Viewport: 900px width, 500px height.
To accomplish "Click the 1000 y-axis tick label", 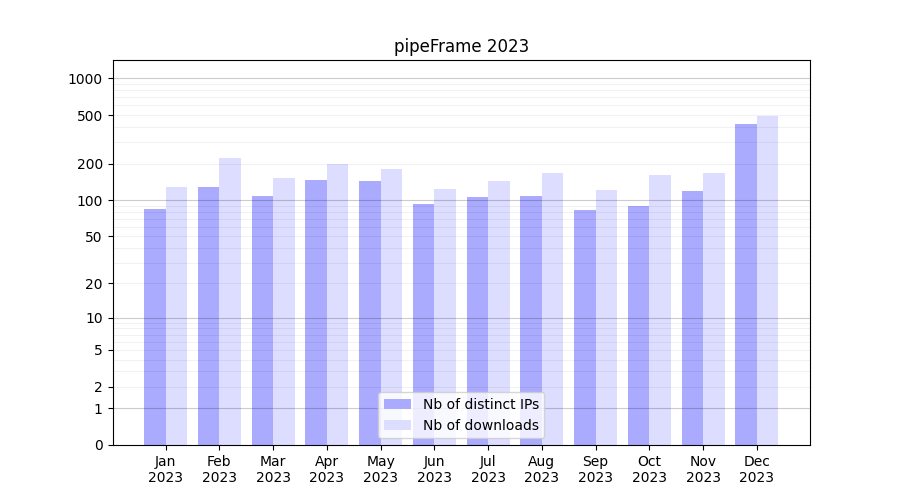I will tap(85, 79).
